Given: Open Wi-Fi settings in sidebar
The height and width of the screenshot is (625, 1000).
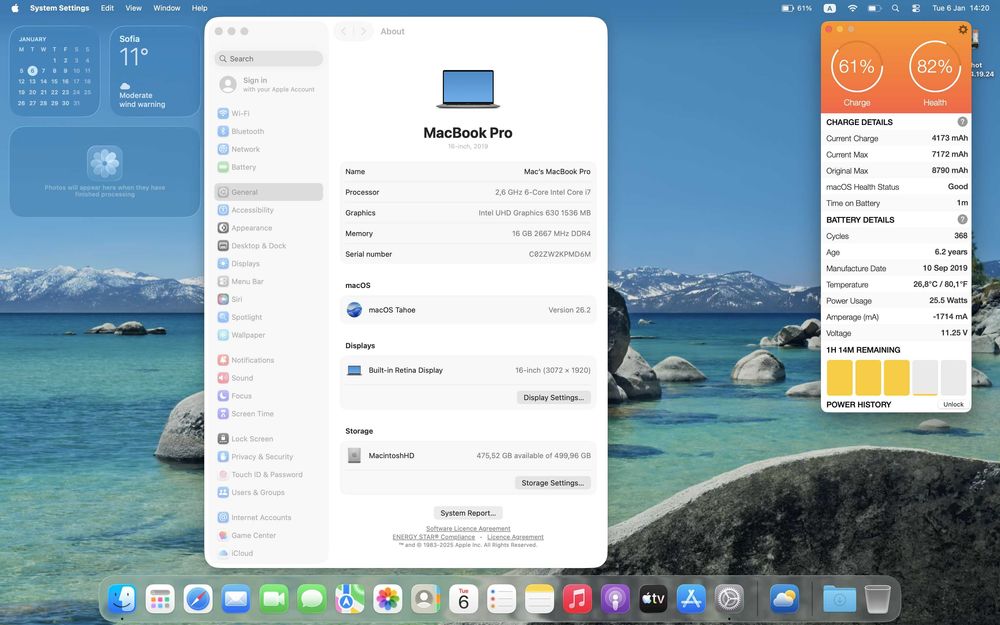Looking at the screenshot, I should pyautogui.click(x=268, y=114).
